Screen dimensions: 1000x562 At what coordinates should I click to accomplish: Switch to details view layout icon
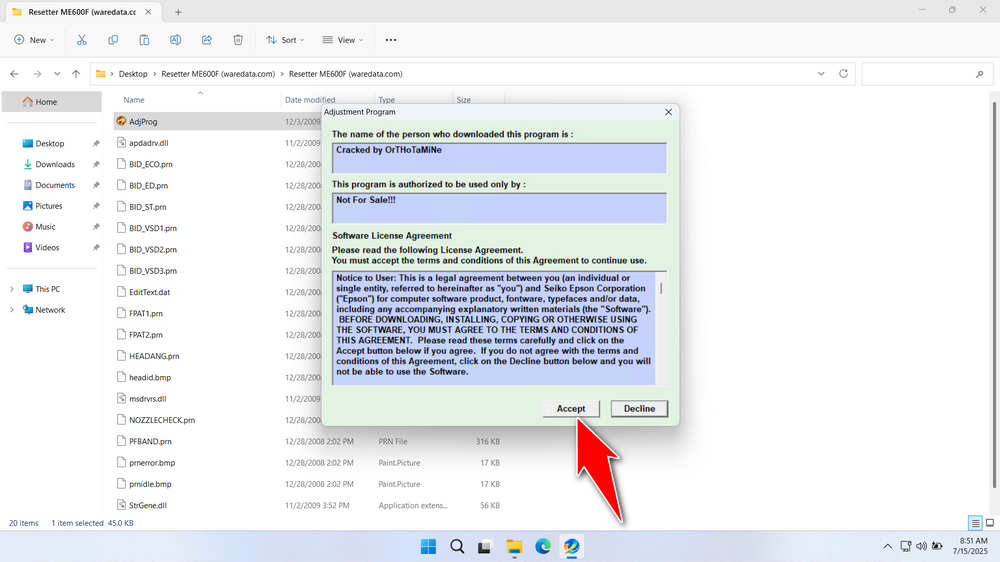[x=975, y=523]
